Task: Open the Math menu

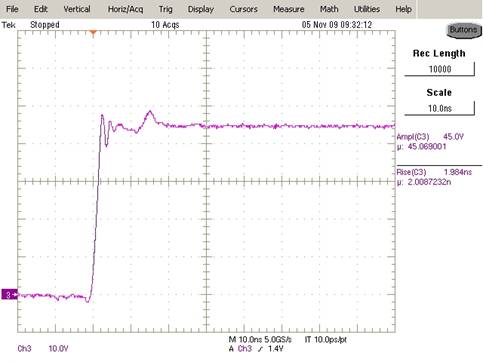Action: click(329, 9)
